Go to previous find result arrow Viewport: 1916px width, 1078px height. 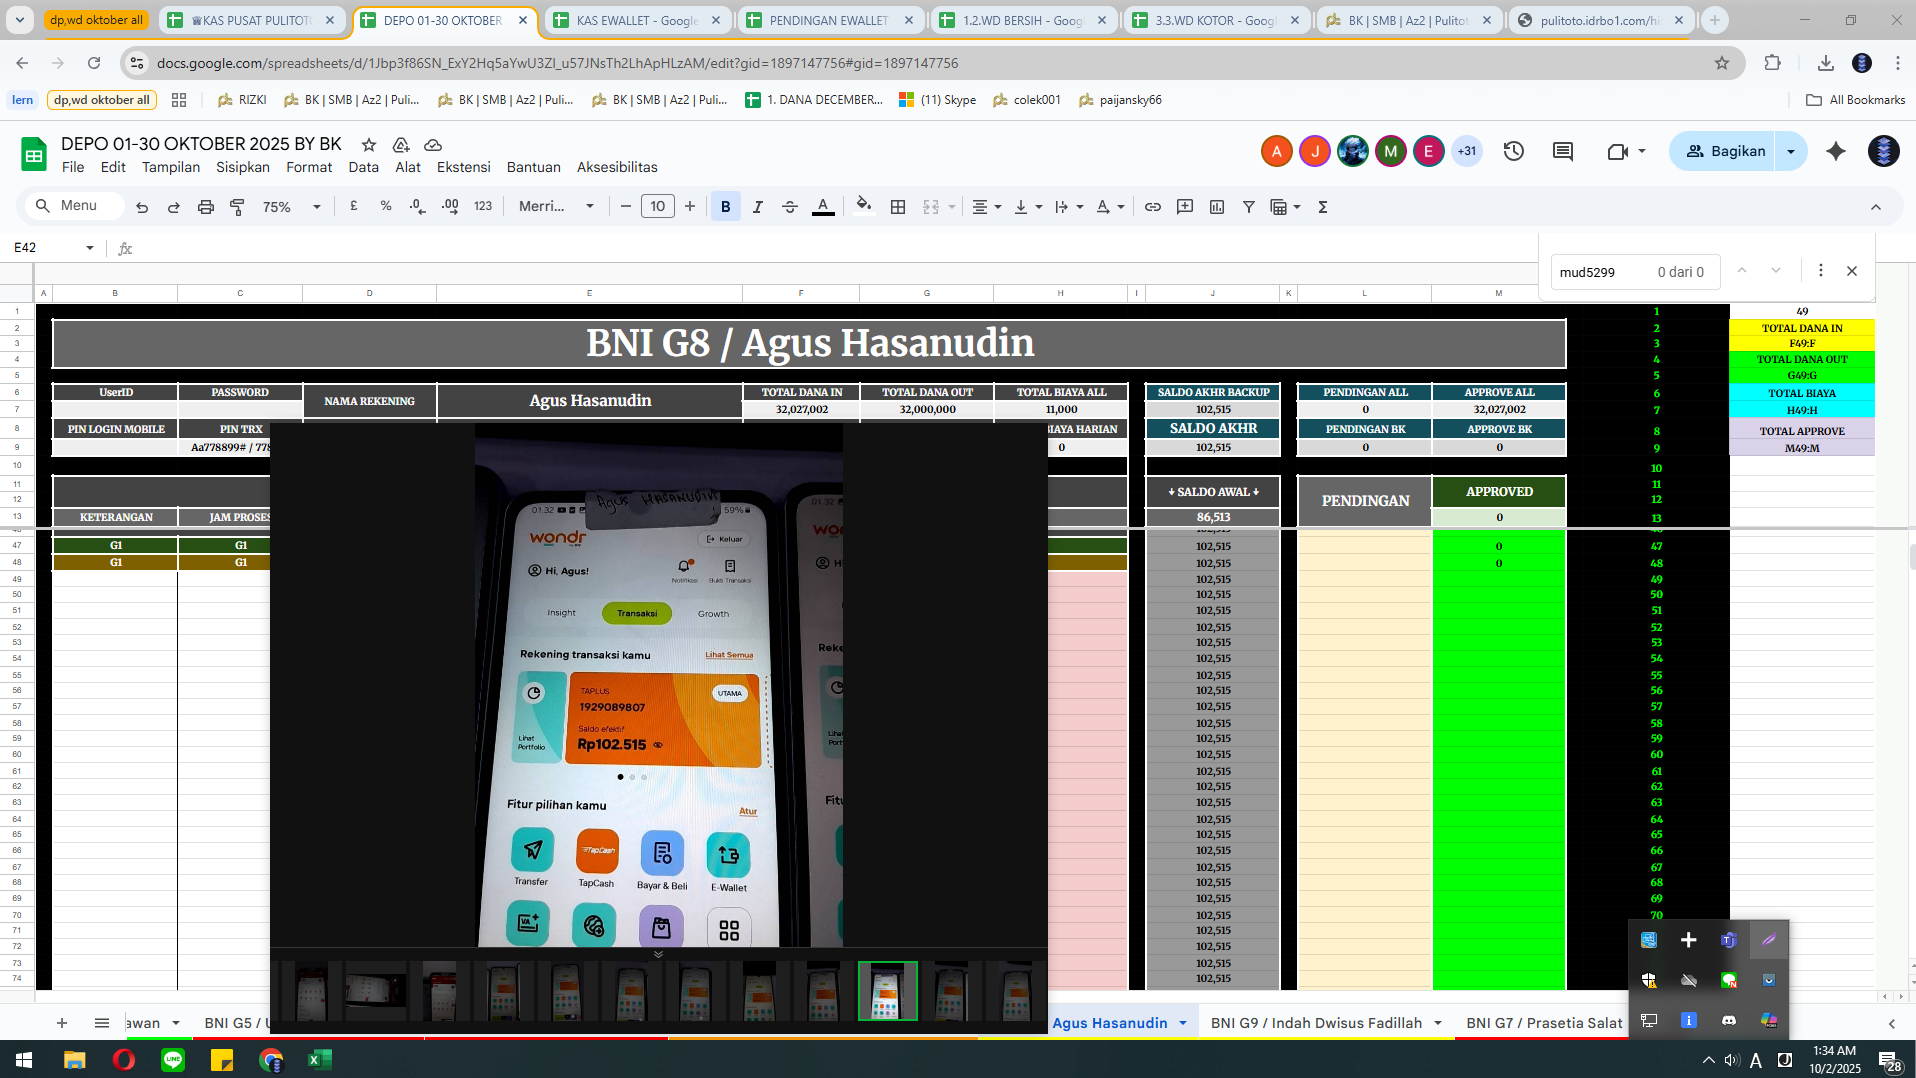(1742, 271)
